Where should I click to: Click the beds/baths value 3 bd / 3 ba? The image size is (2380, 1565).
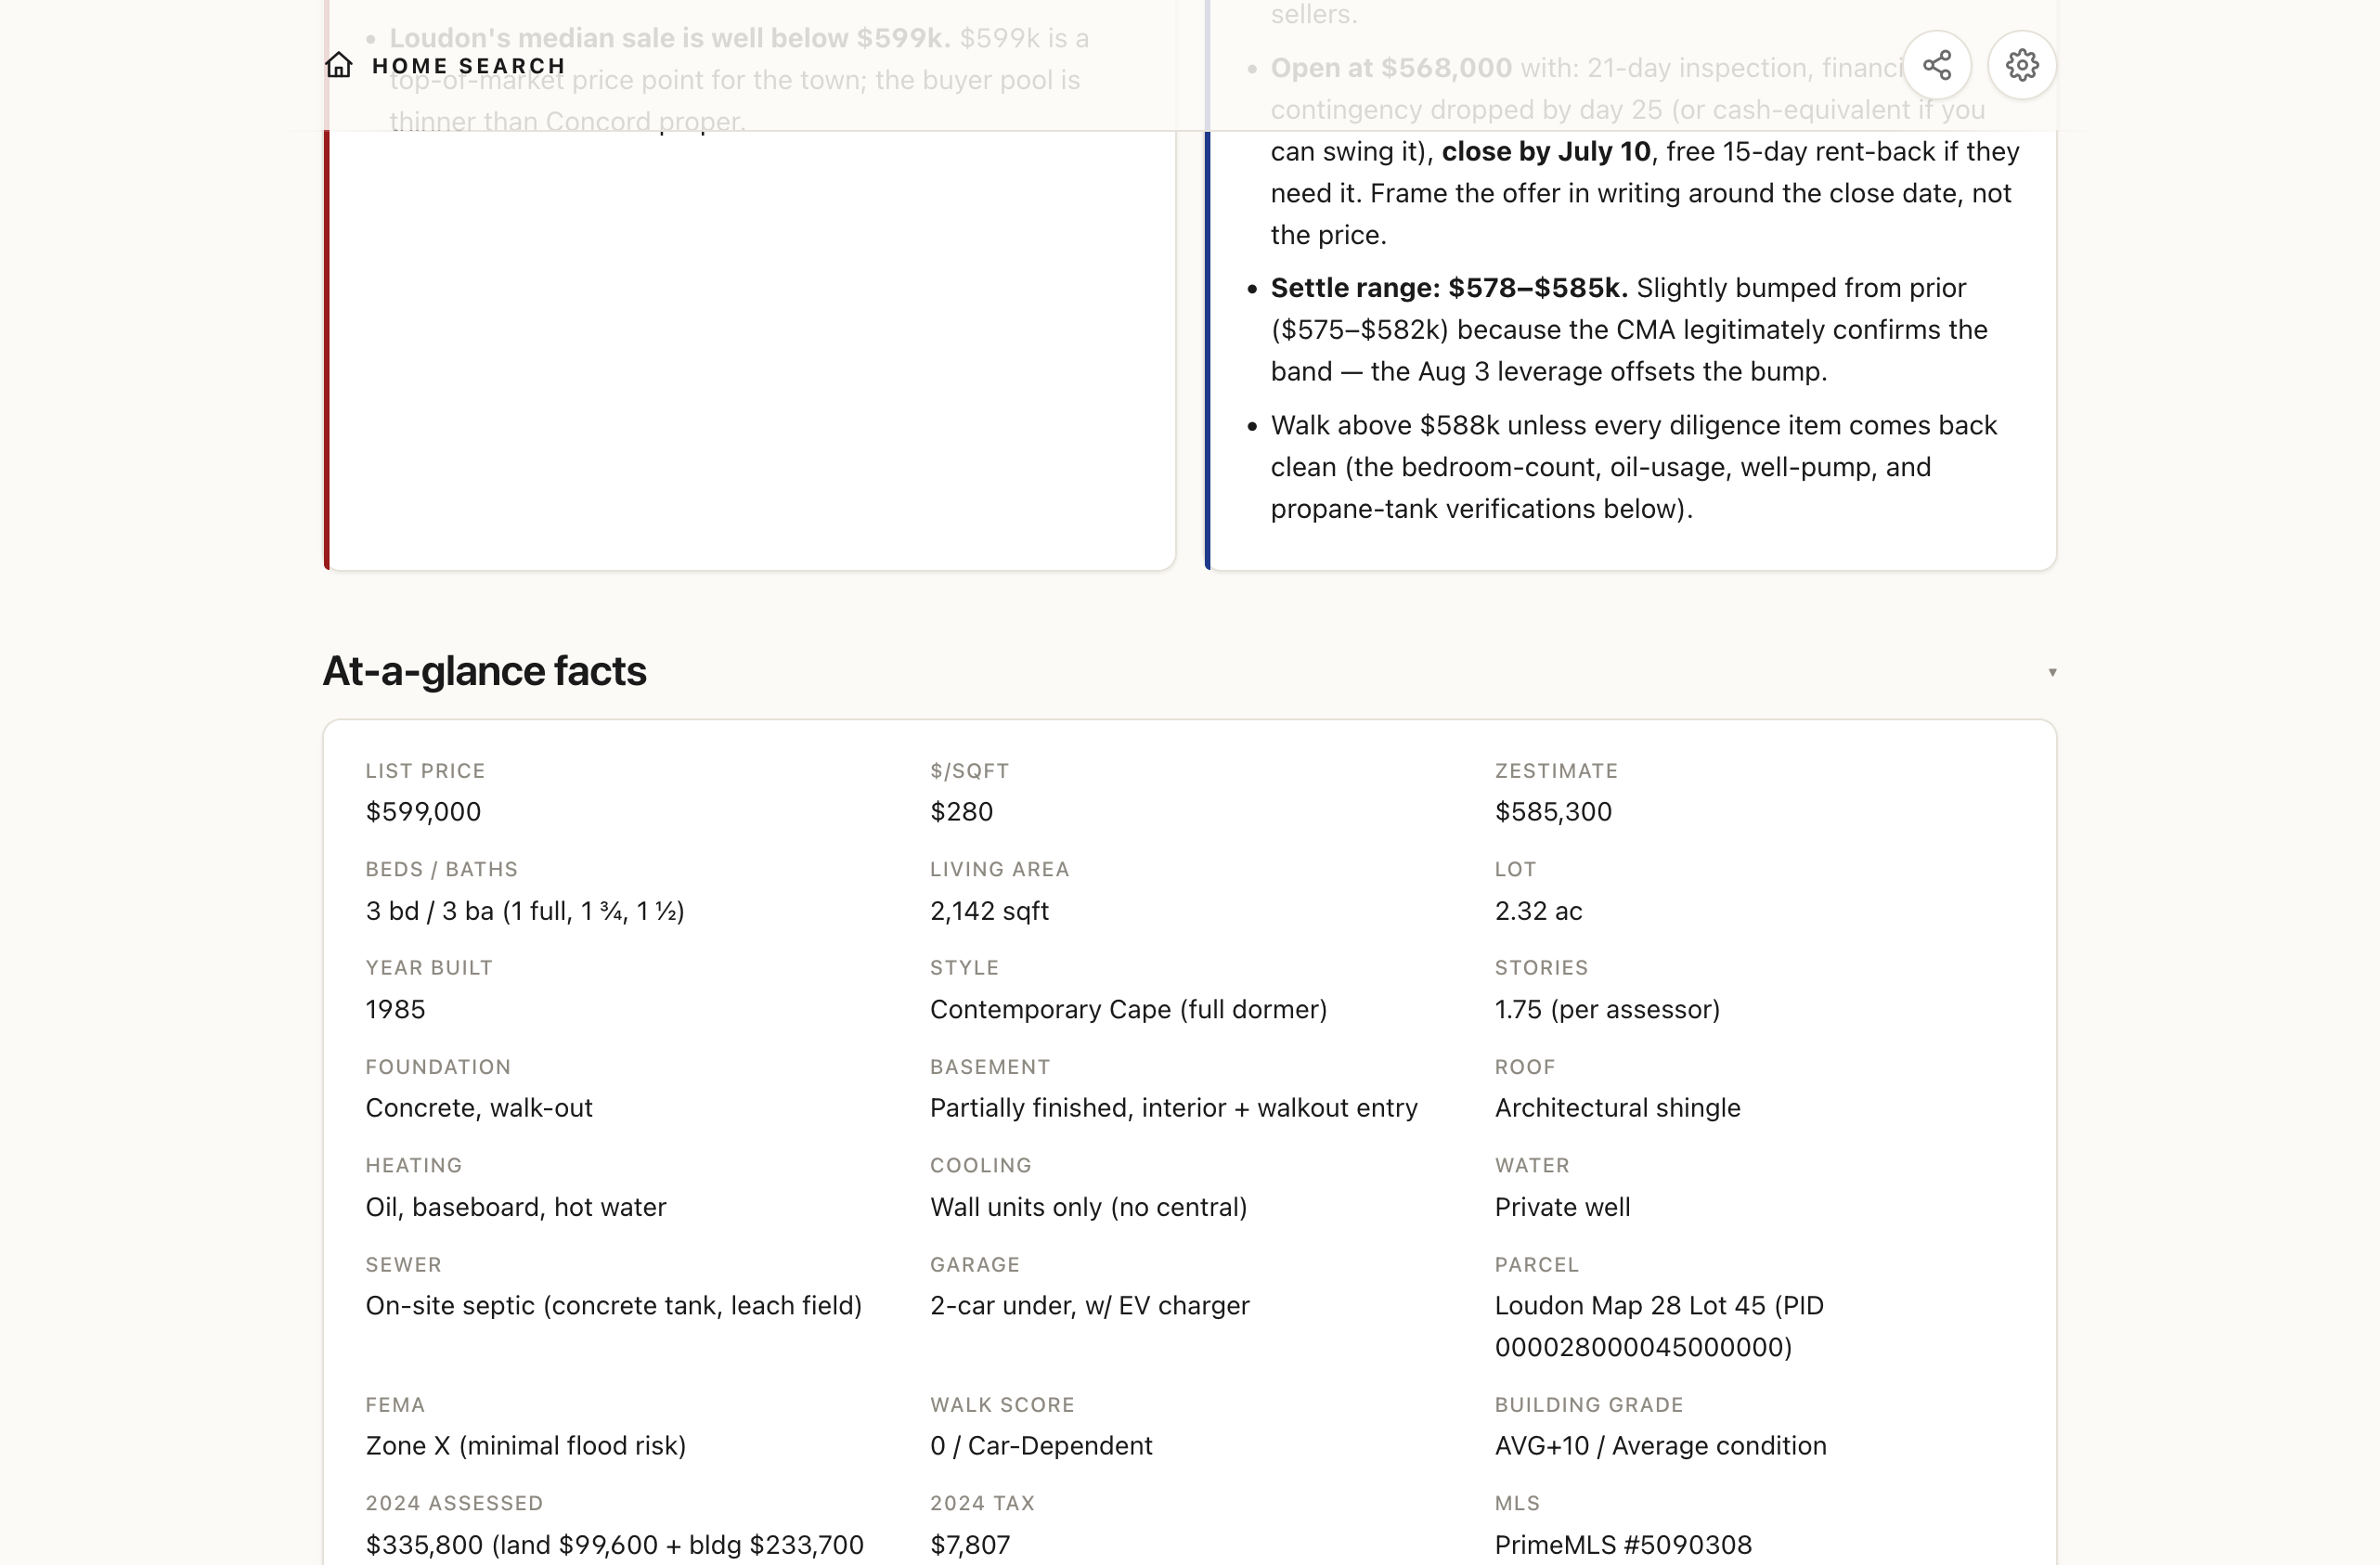[x=525, y=910]
